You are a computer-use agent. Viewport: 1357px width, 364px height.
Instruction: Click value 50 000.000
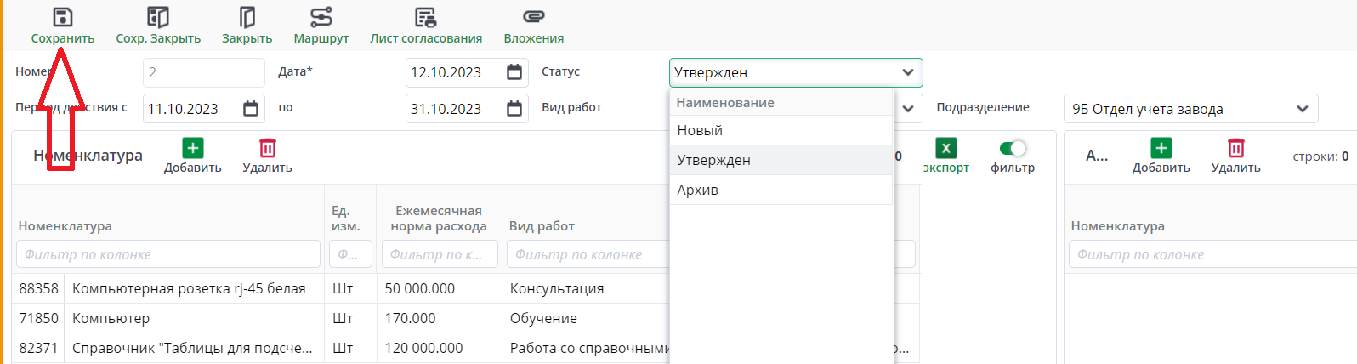(x=419, y=288)
